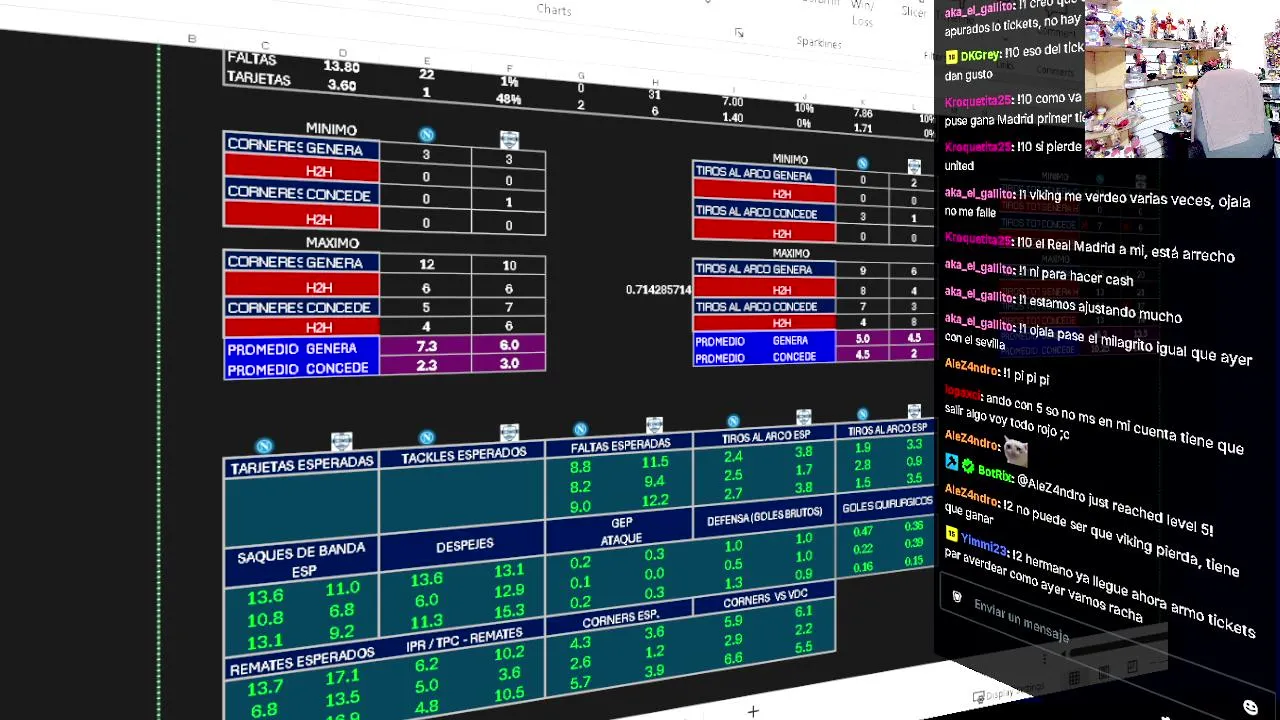
Task: Select the Napoli logo in the corners MINIMO header
Action: pos(427,134)
